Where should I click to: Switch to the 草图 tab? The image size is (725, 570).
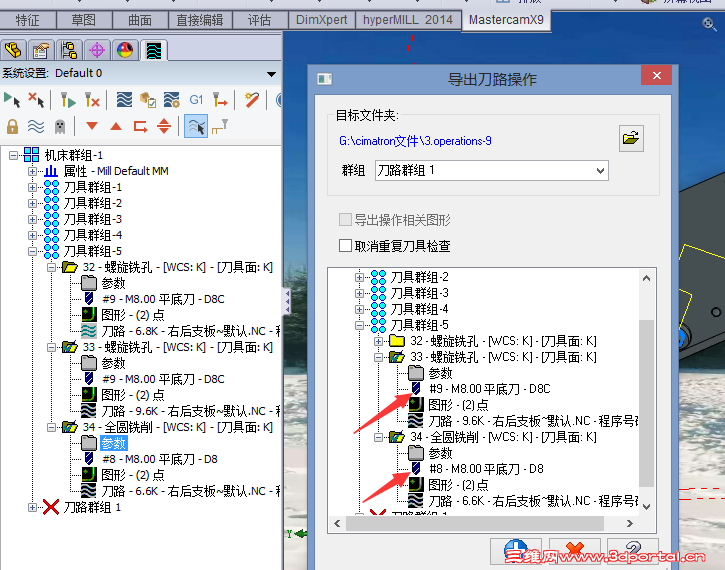pos(84,20)
